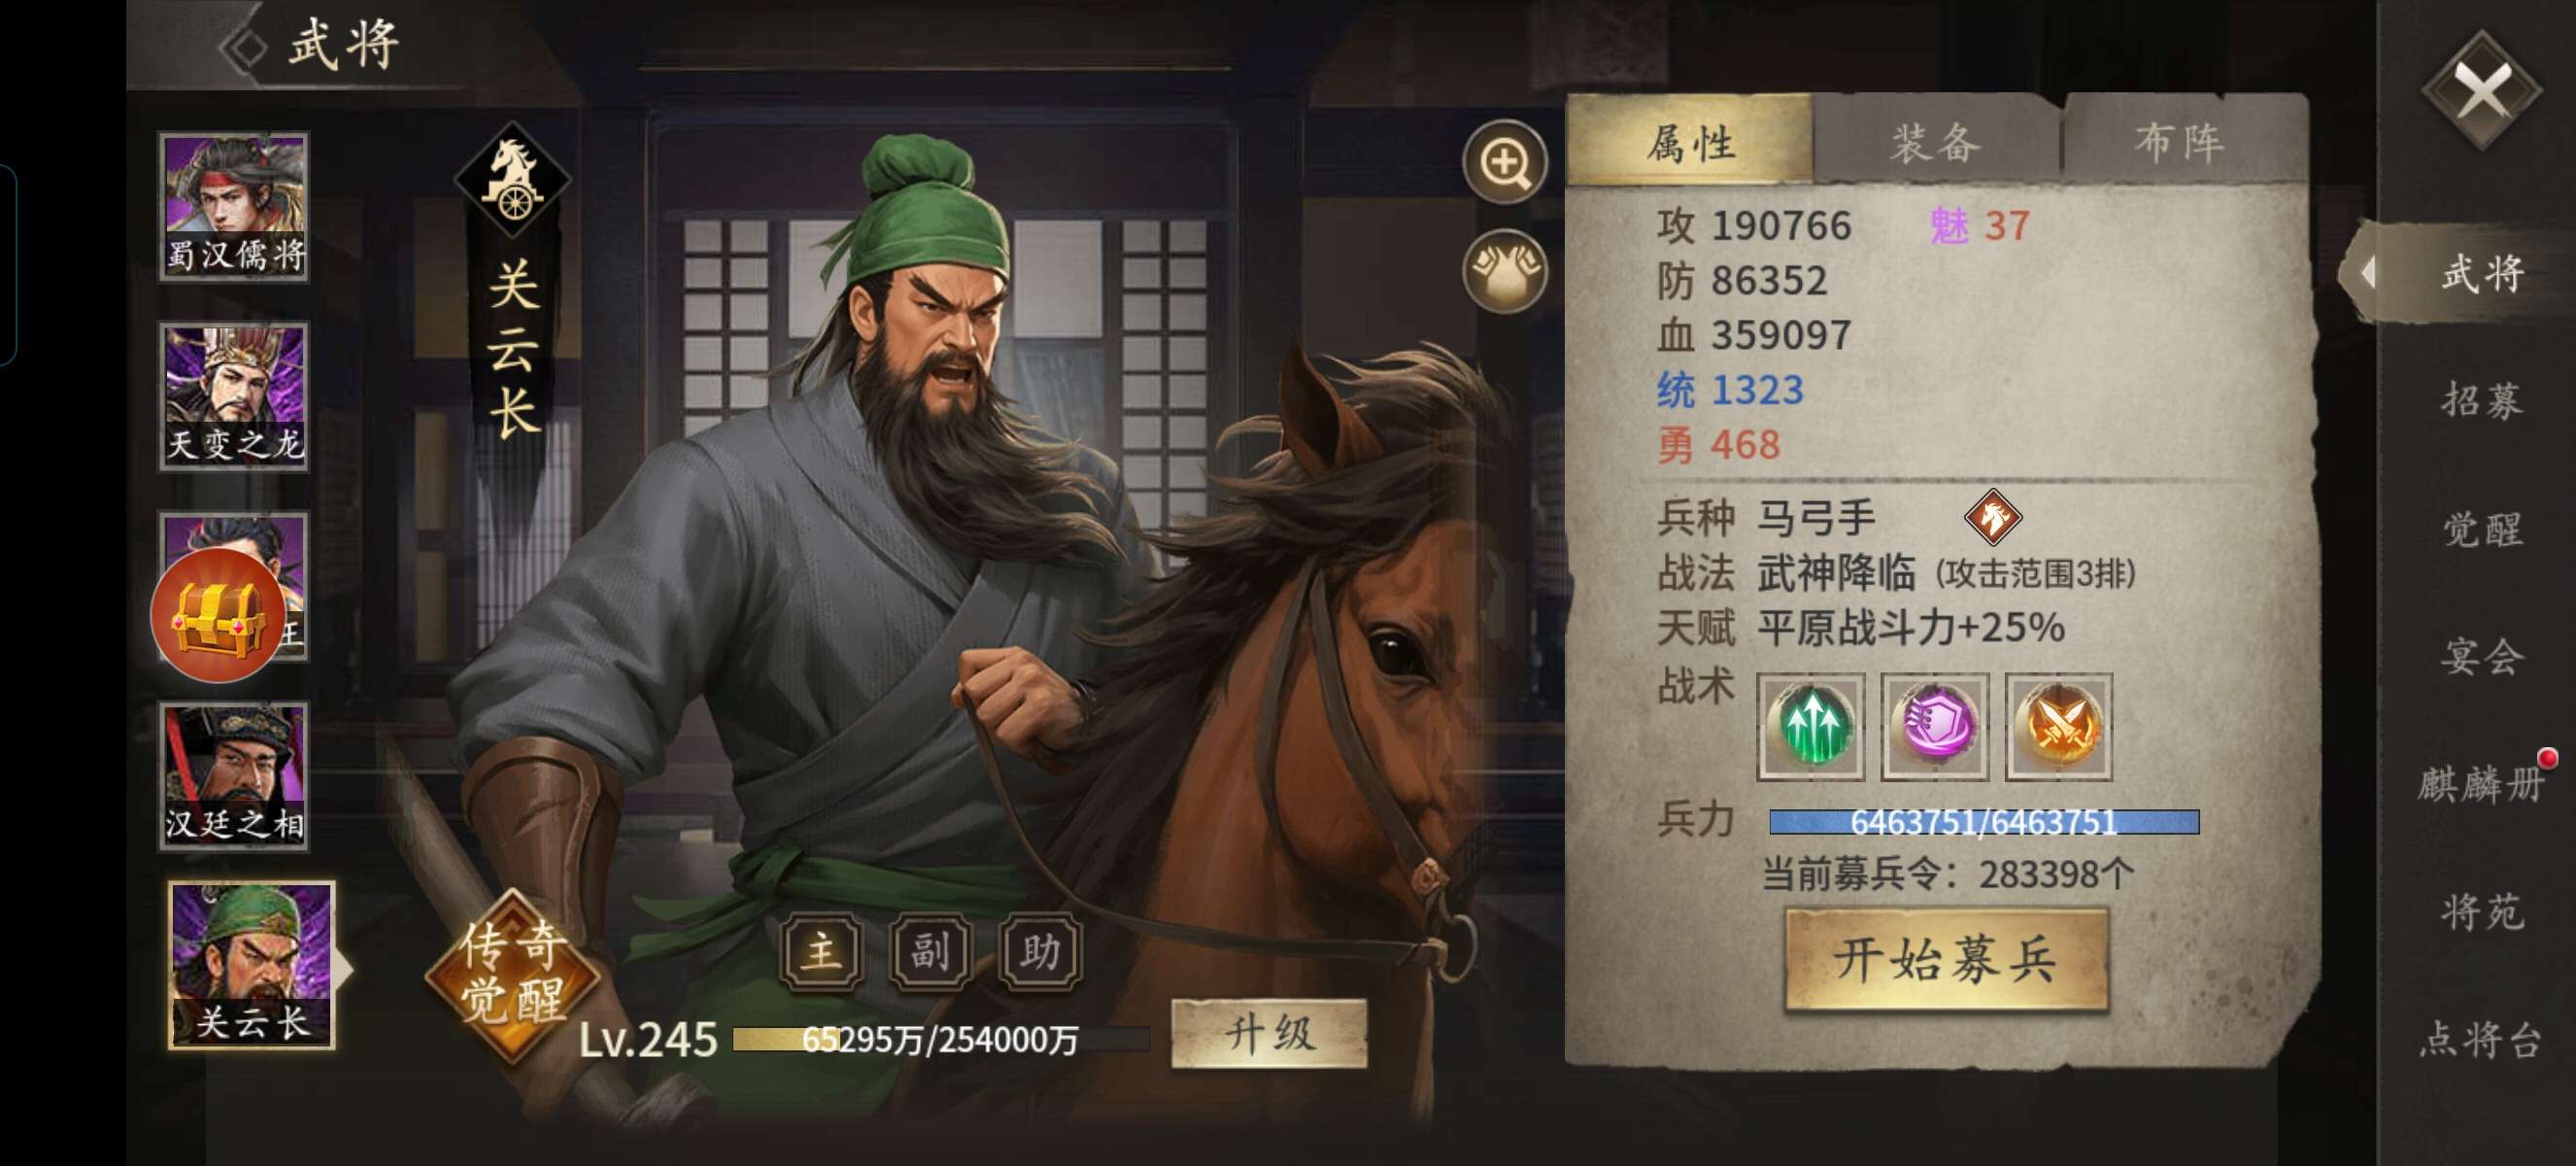
Task: Toggle the 主 main position slot
Action: tap(821, 951)
